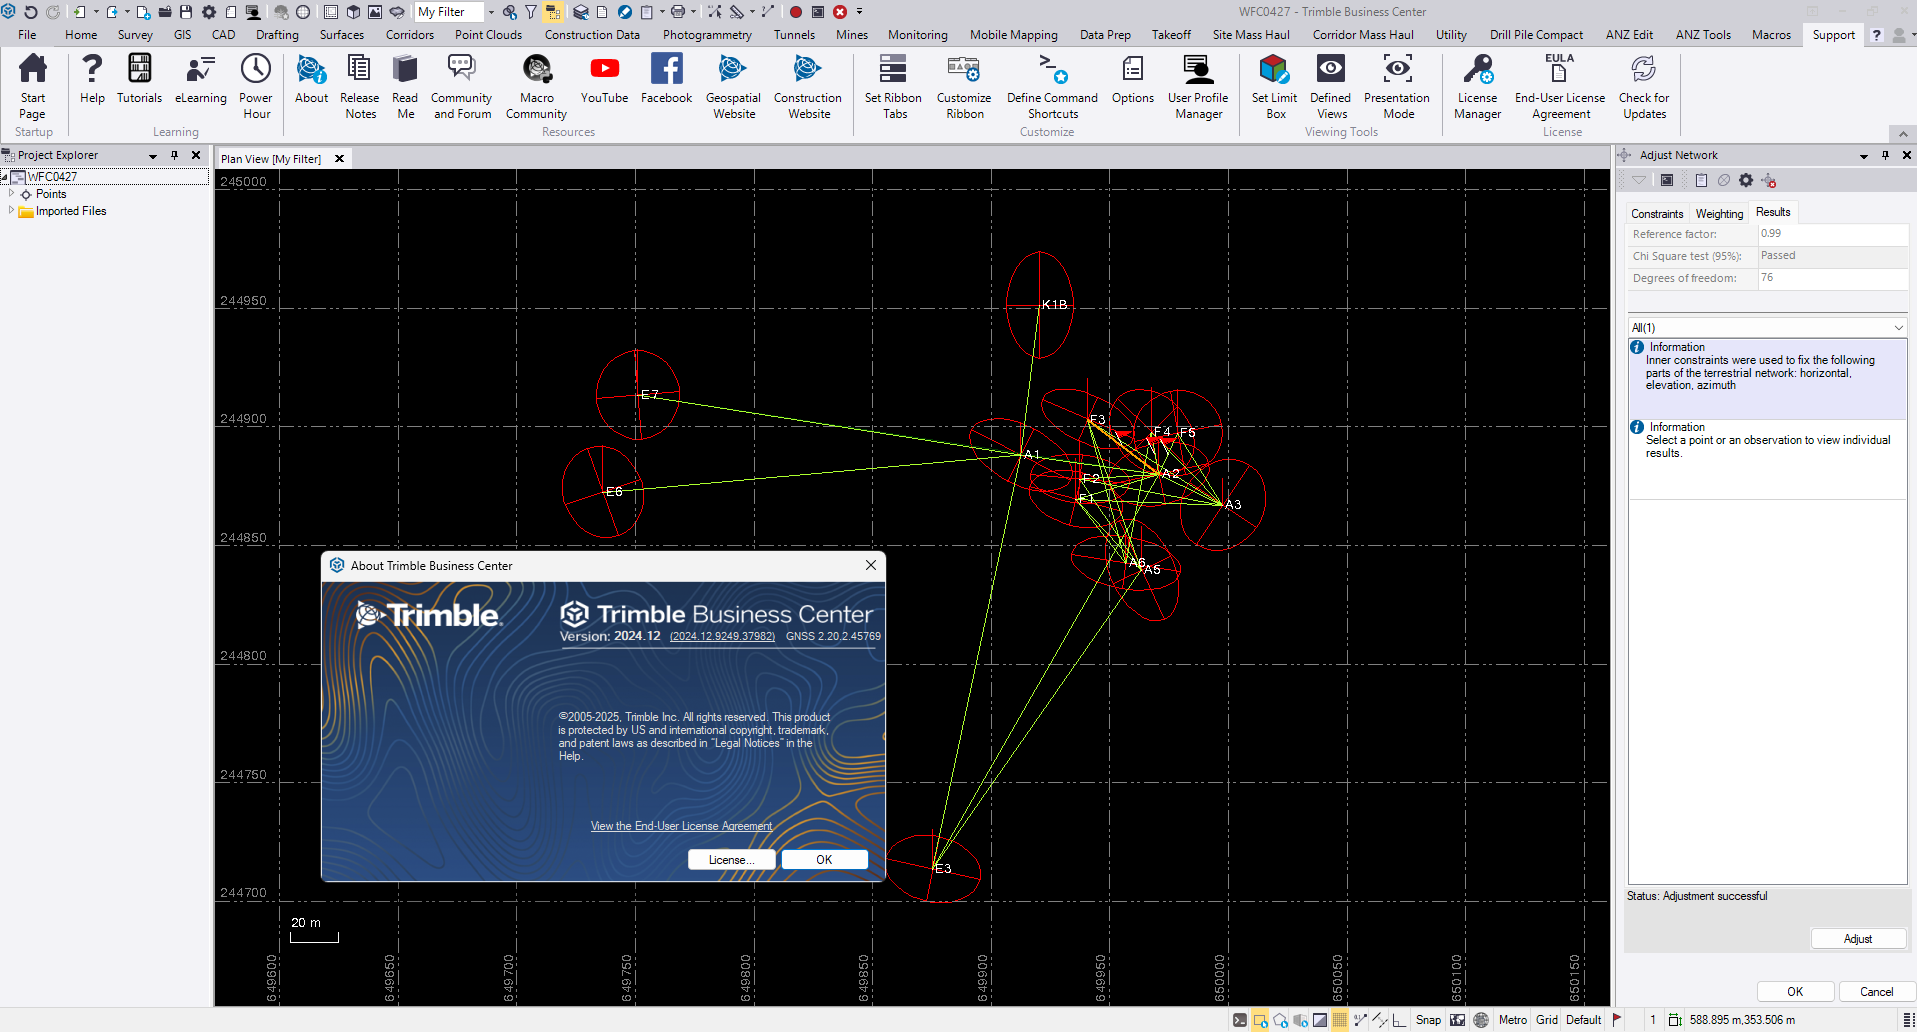Click the red flag icon in status bar
1917x1032 pixels.
point(1617,1019)
